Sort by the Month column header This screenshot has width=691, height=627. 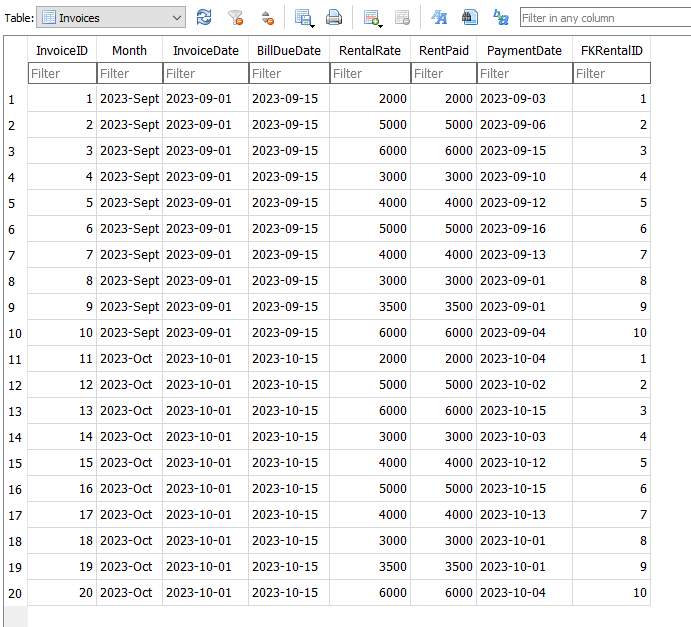coord(130,51)
